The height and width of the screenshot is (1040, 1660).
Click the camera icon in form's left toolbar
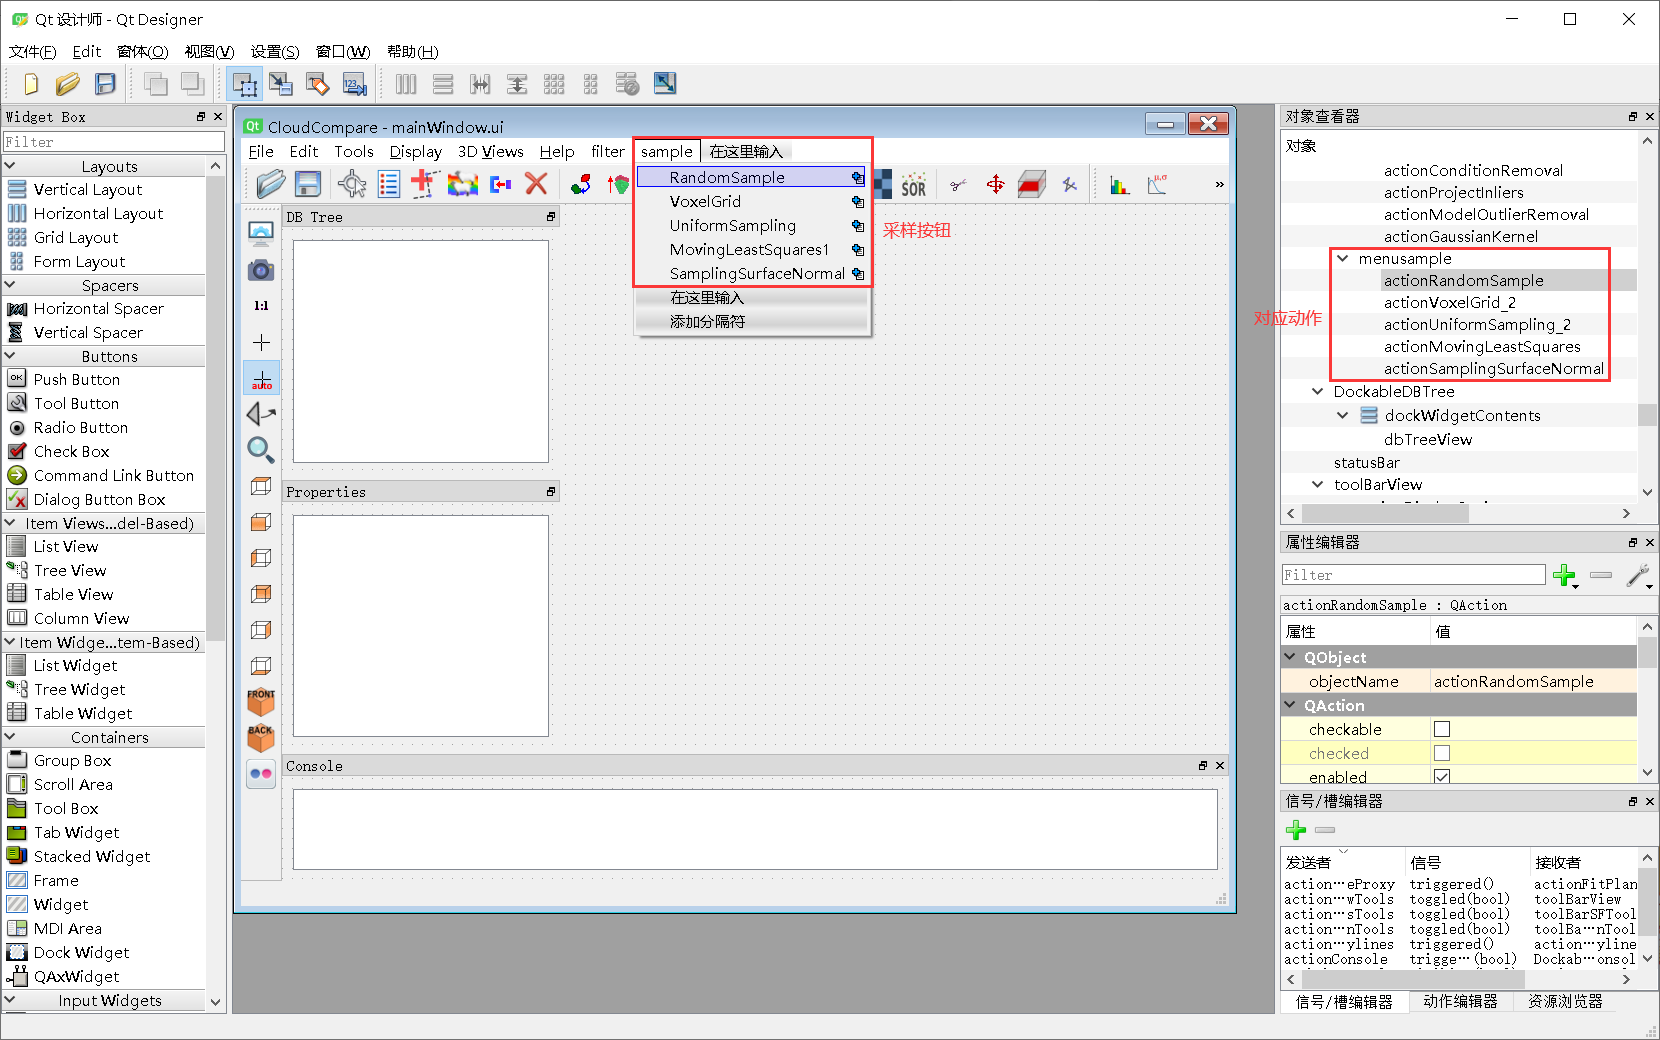pyautogui.click(x=261, y=270)
